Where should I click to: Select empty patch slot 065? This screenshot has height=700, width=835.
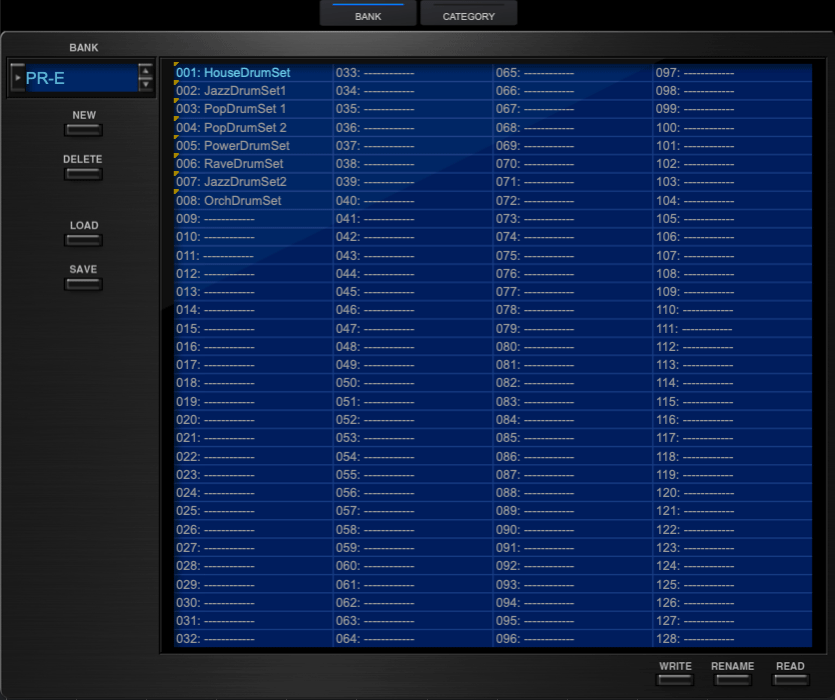pyautogui.click(x=573, y=72)
